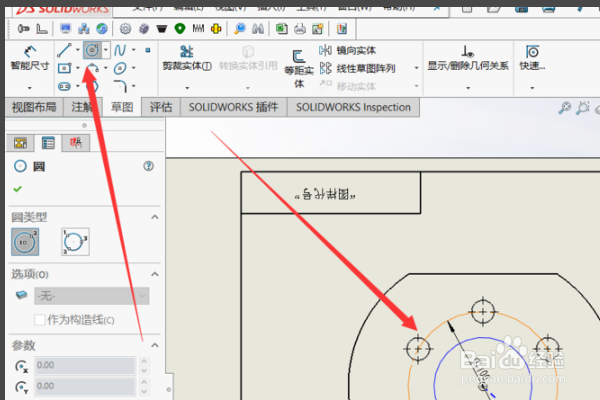This screenshot has height=400, width=600.
Task: Select perimeter (3-point) circle type
Action: pyautogui.click(x=75, y=242)
